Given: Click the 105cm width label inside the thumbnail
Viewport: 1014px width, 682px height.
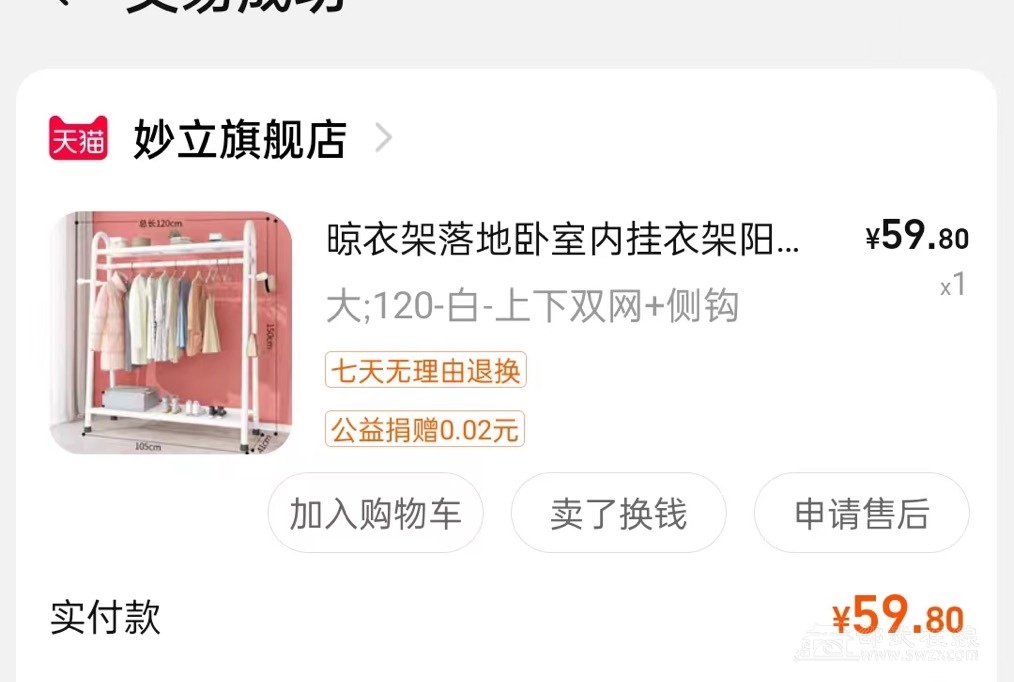Looking at the screenshot, I should point(147,446).
